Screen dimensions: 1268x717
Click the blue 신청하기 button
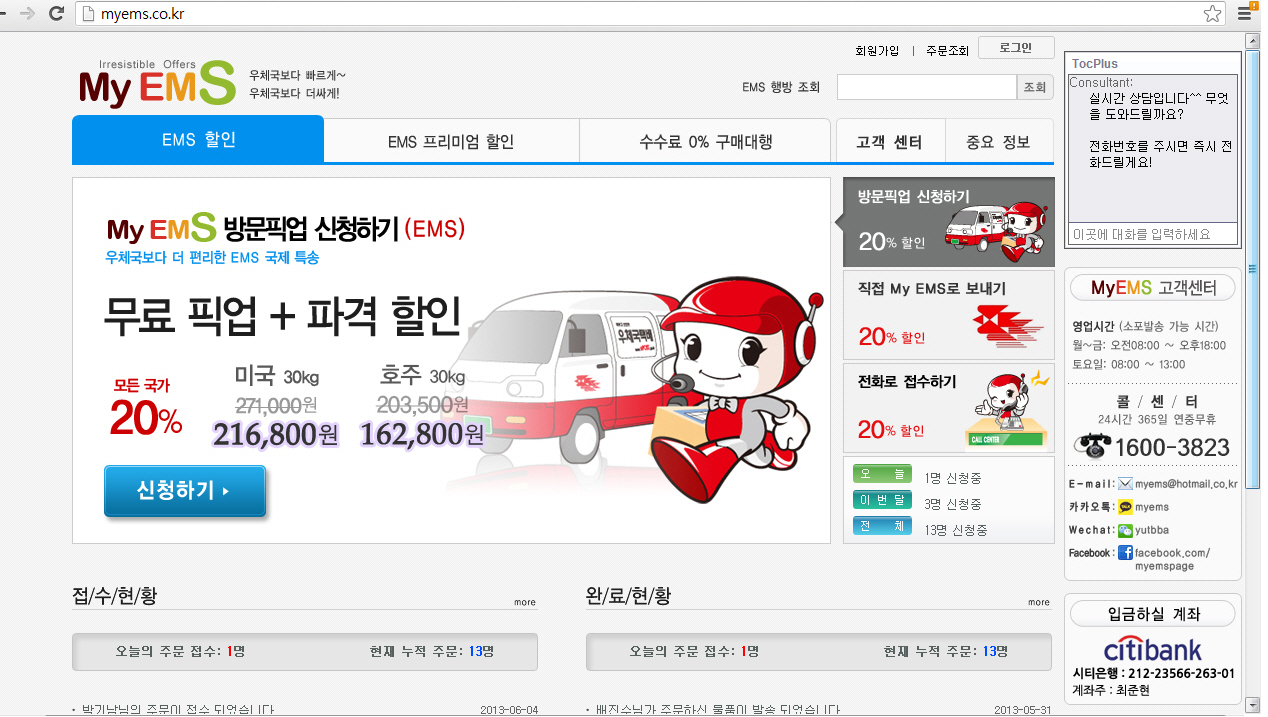[x=185, y=491]
